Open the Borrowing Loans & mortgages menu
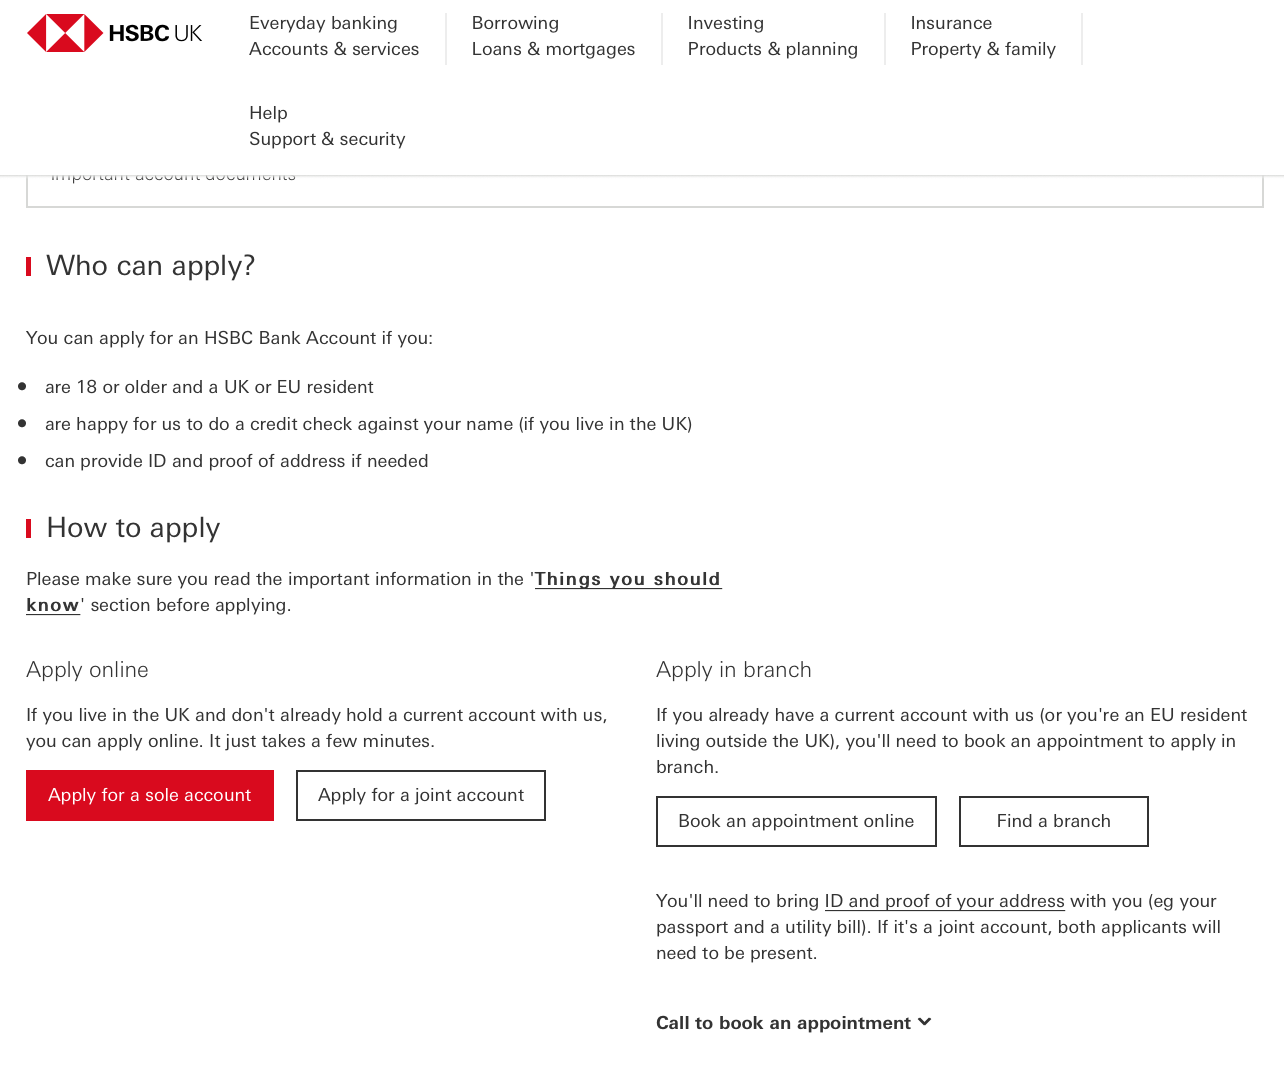This screenshot has width=1284, height=1066. [x=553, y=36]
